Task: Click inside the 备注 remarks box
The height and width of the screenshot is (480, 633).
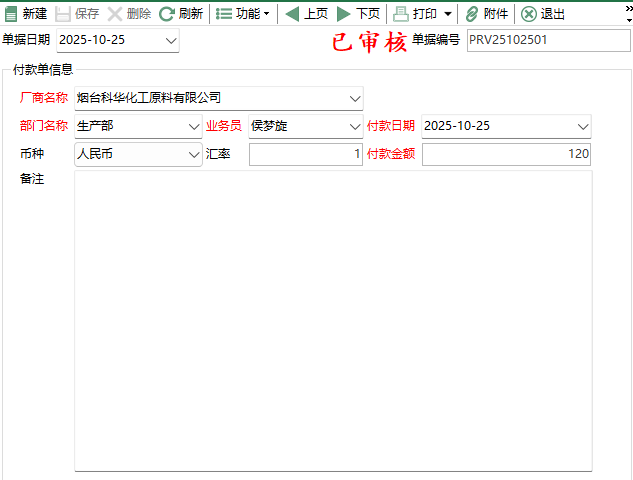Action: (333, 321)
